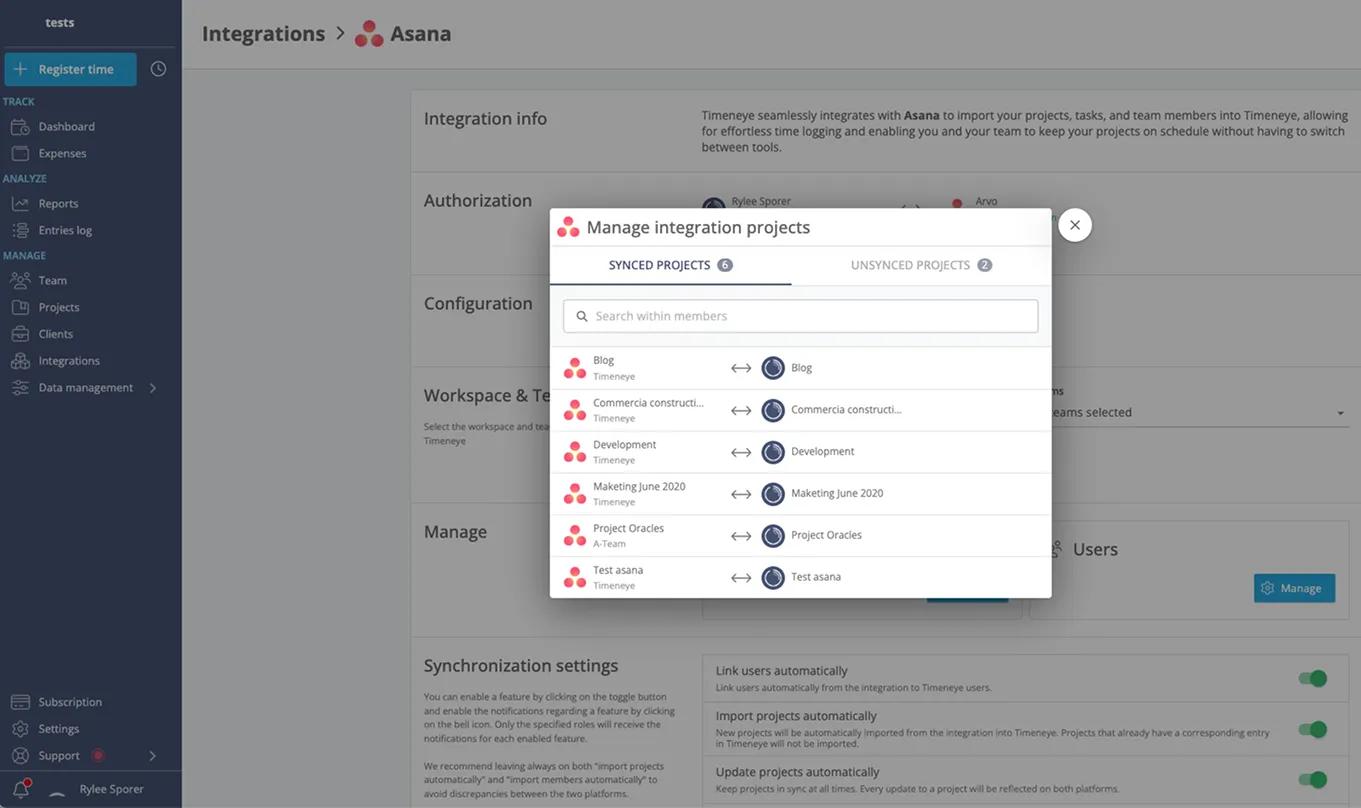Click the sync arrow for Test asana
Image resolution: width=1361 pixels, height=808 pixels.
tap(741, 578)
